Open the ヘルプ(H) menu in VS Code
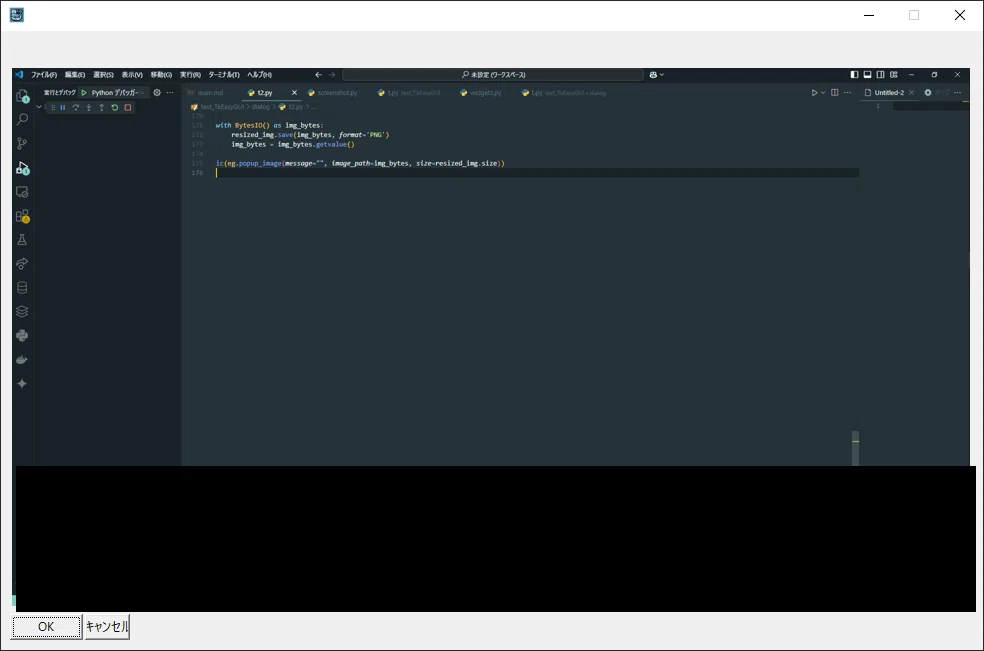 [259, 75]
